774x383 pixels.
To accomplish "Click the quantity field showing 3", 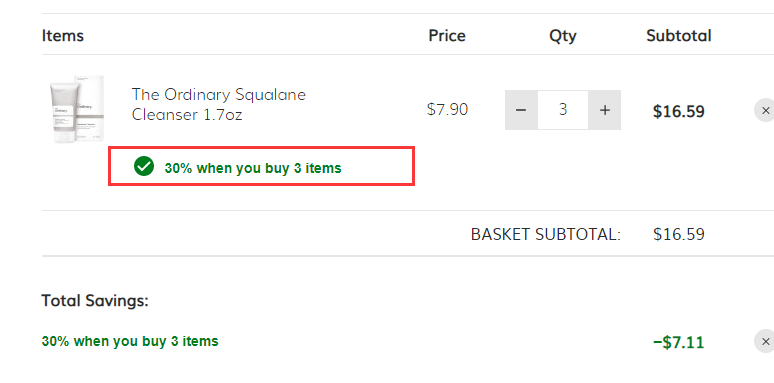I will coord(563,110).
